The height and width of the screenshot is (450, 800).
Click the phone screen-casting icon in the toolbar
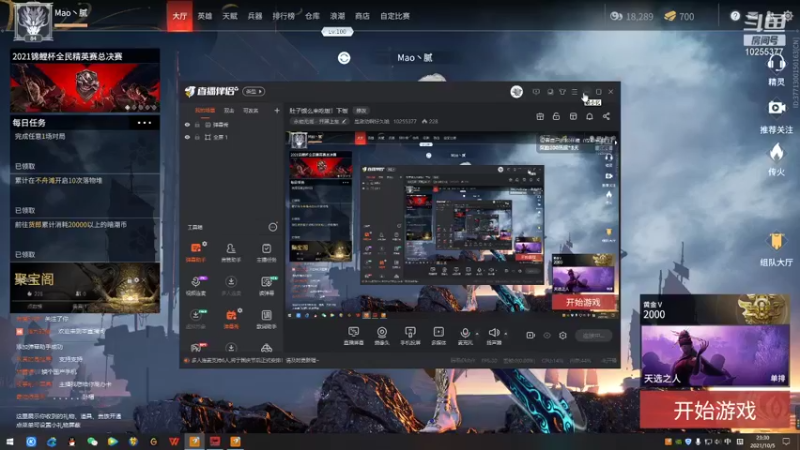410,335
